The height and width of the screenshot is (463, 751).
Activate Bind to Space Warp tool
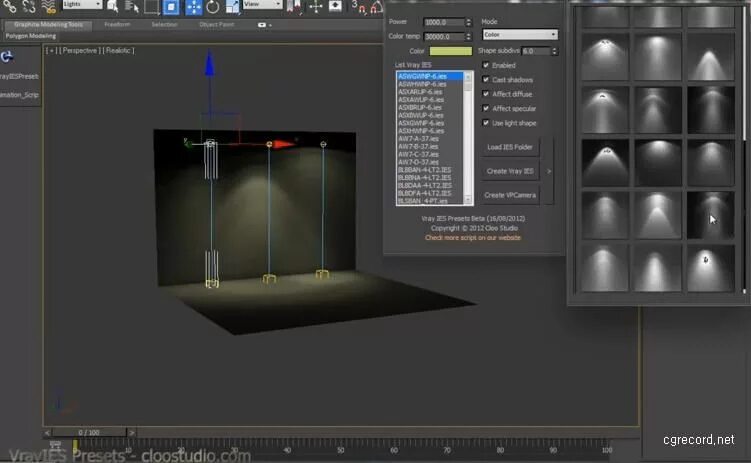pyautogui.click(x=48, y=6)
